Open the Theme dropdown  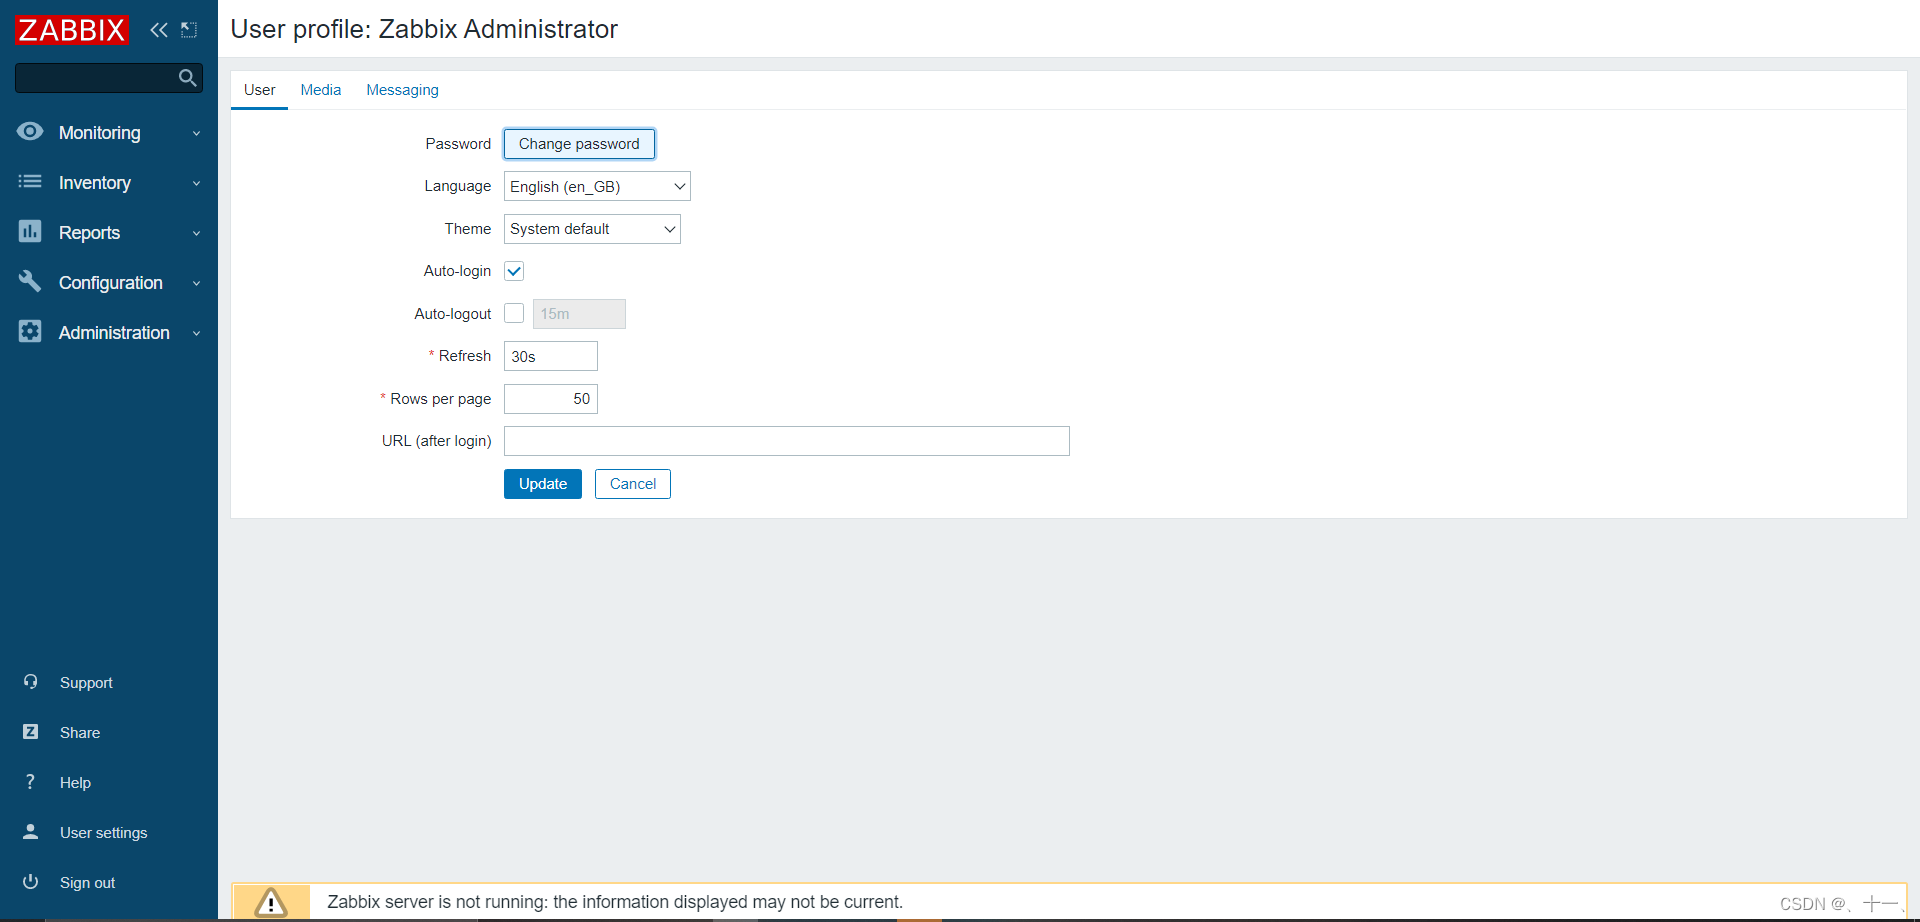[x=592, y=229]
